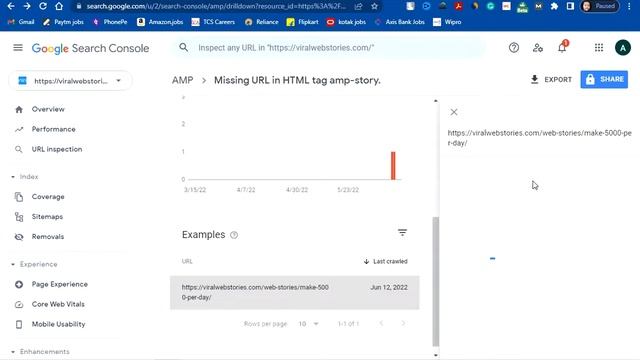Click the Jun 12, 2022 crawl date
The image size is (640, 360).
389,287
